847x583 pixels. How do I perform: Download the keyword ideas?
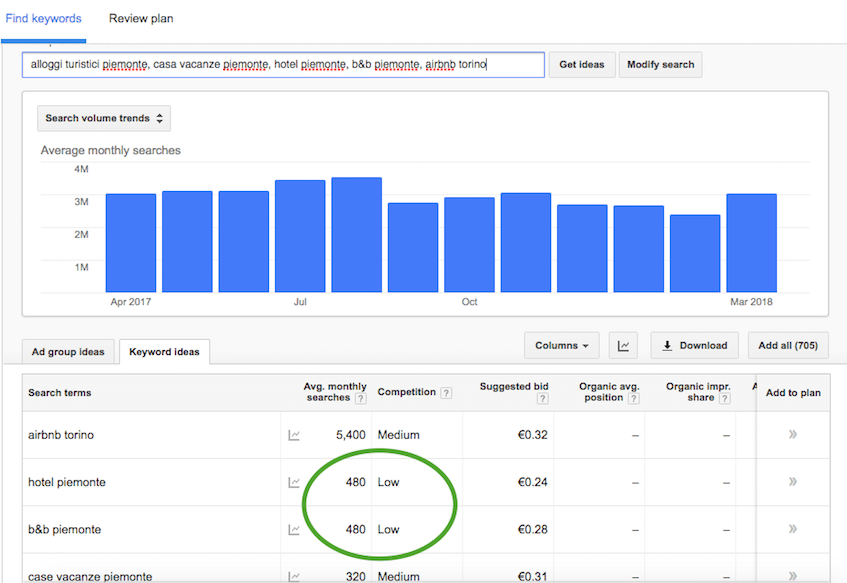[695, 346]
